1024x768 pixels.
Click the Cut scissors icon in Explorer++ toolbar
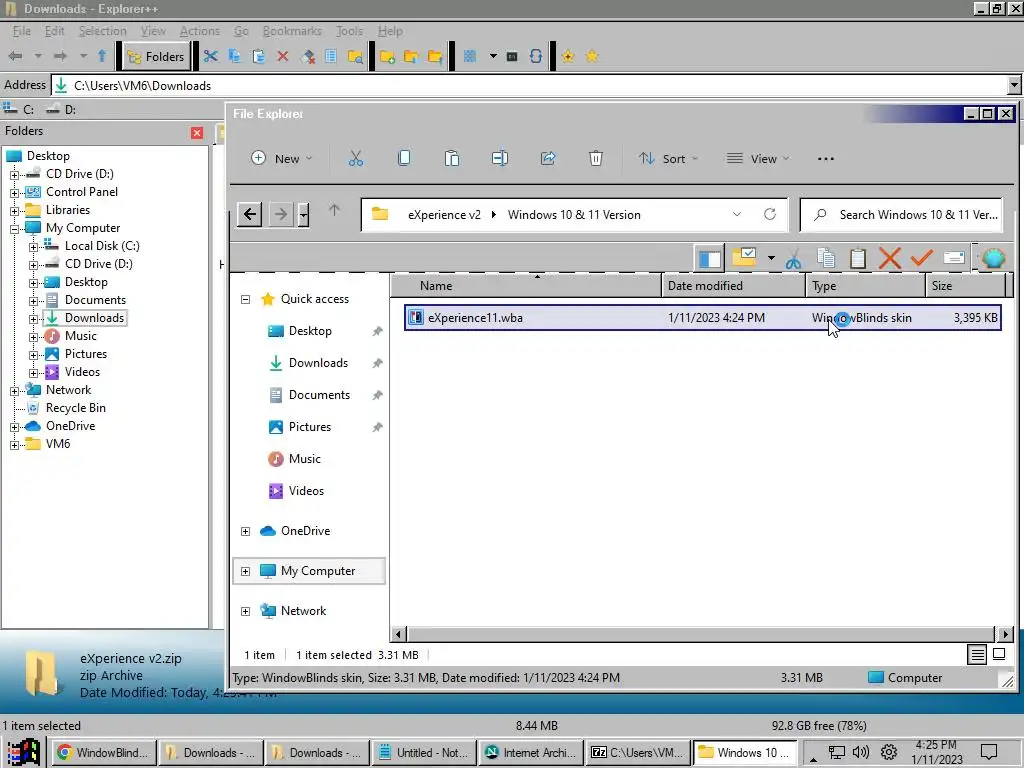(x=210, y=57)
